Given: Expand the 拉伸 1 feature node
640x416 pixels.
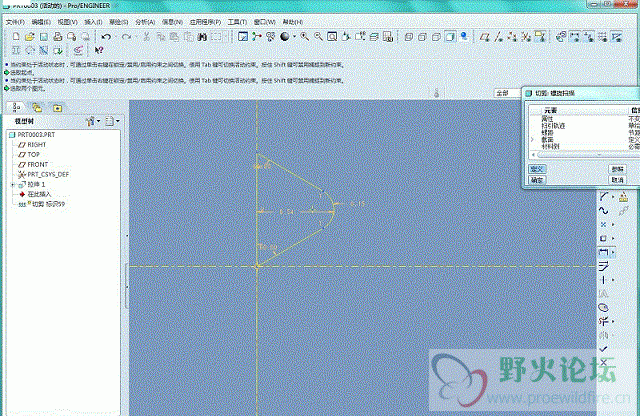Looking at the screenshot, I should [x=13, y=185].
